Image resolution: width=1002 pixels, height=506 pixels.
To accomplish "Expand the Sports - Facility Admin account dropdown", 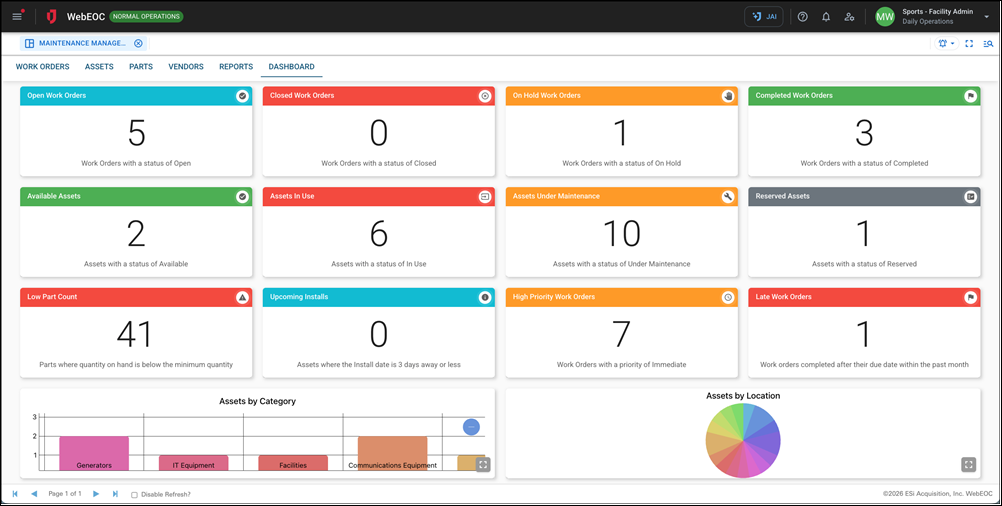I will pyautogui.click(x=985, y=17).
